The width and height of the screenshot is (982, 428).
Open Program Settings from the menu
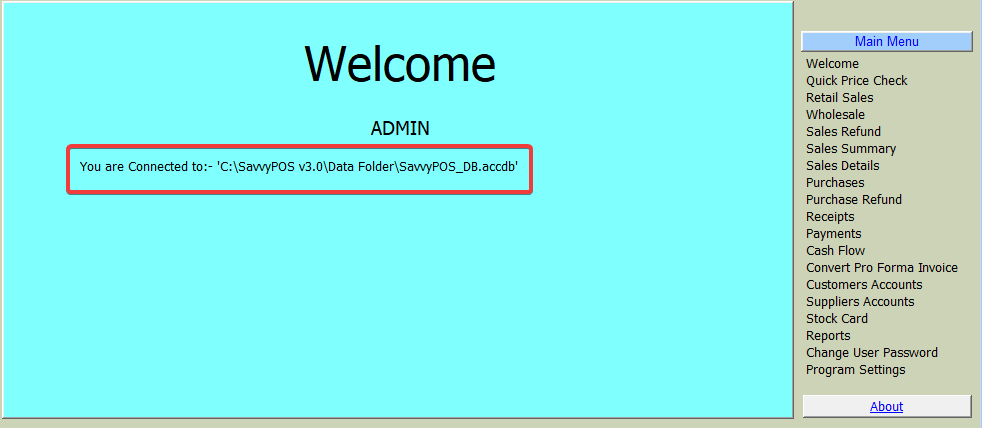855,370
